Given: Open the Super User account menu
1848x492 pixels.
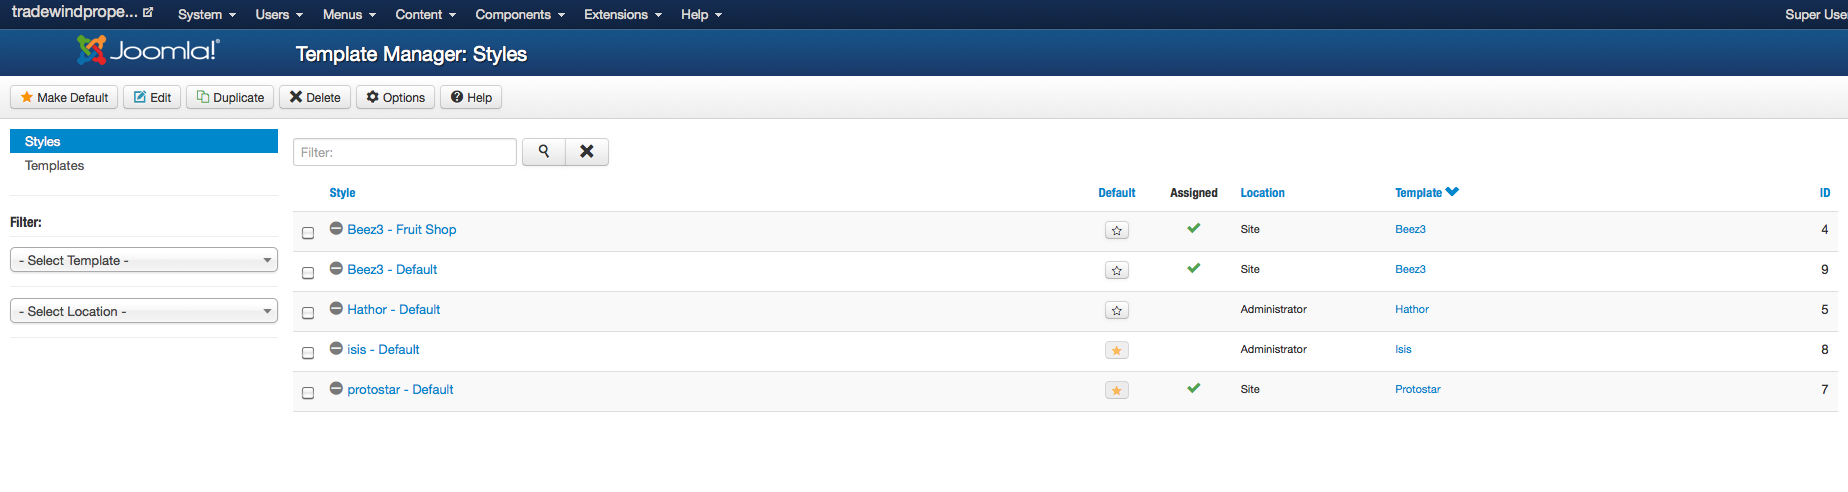Looking at the screenshot, I should 1816,14.
